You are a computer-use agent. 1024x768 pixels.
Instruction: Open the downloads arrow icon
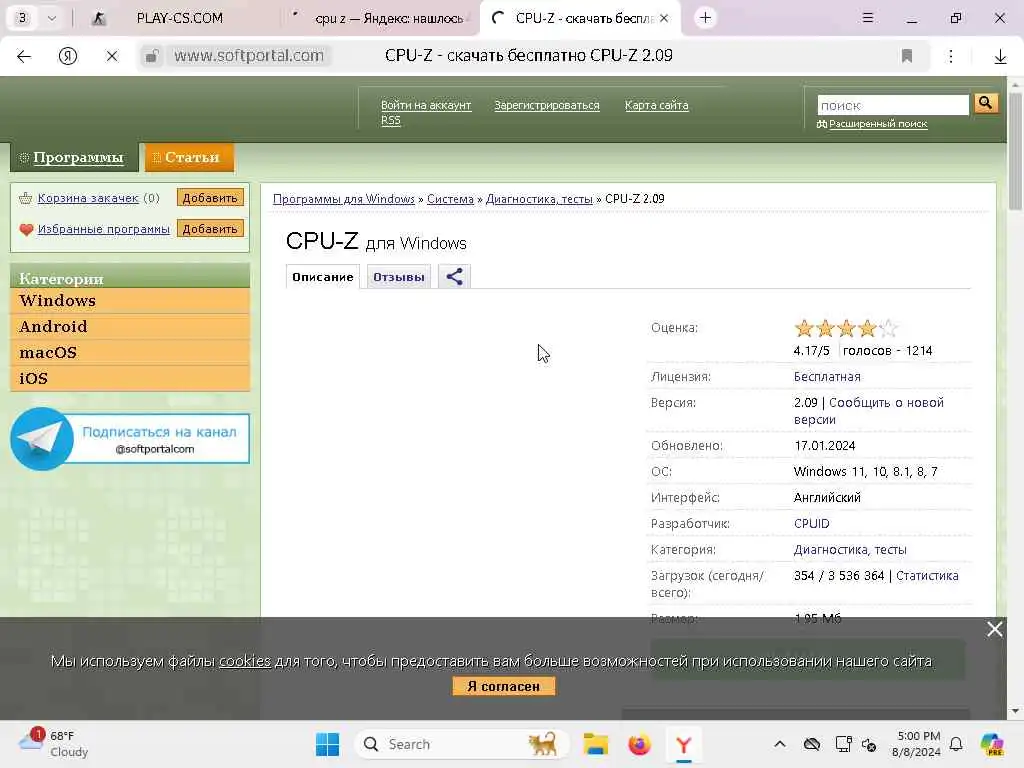[x=1000, y=57]
